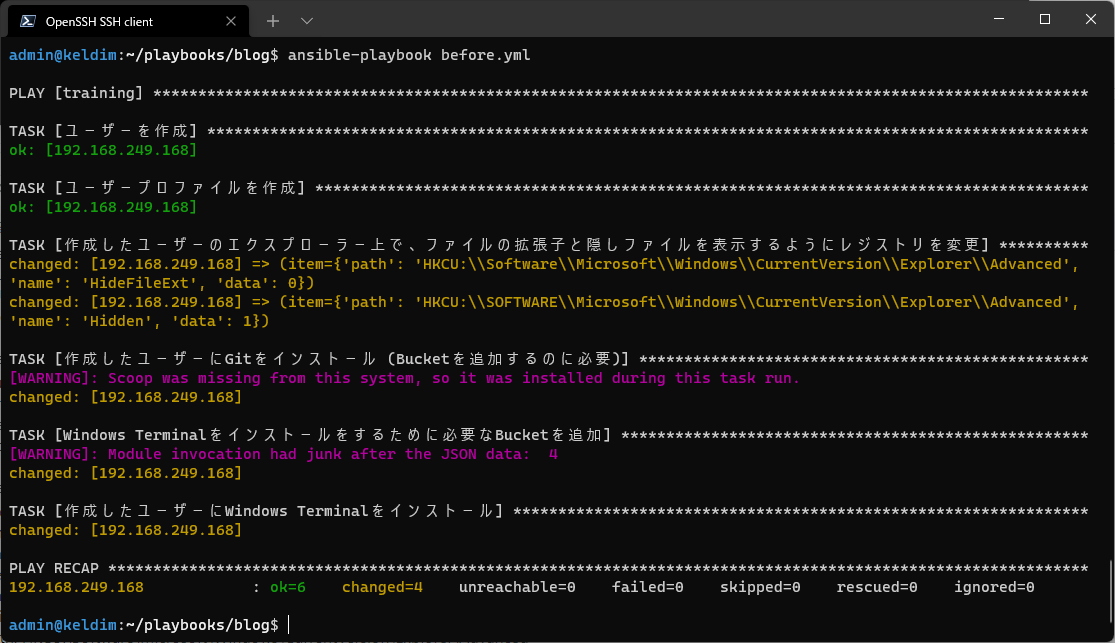Click 'TASK [ユーザーを作成]' header
This screenshot has width=1115, height=643.
pyautogui.click(x=548, y=131)
